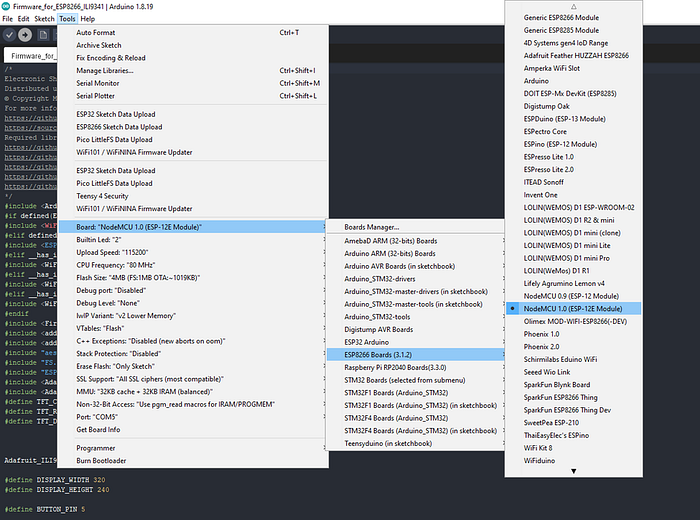Expand the Flash Size 4MB submenu
Viewport: 700px width, 520px height.
[193, 278]
